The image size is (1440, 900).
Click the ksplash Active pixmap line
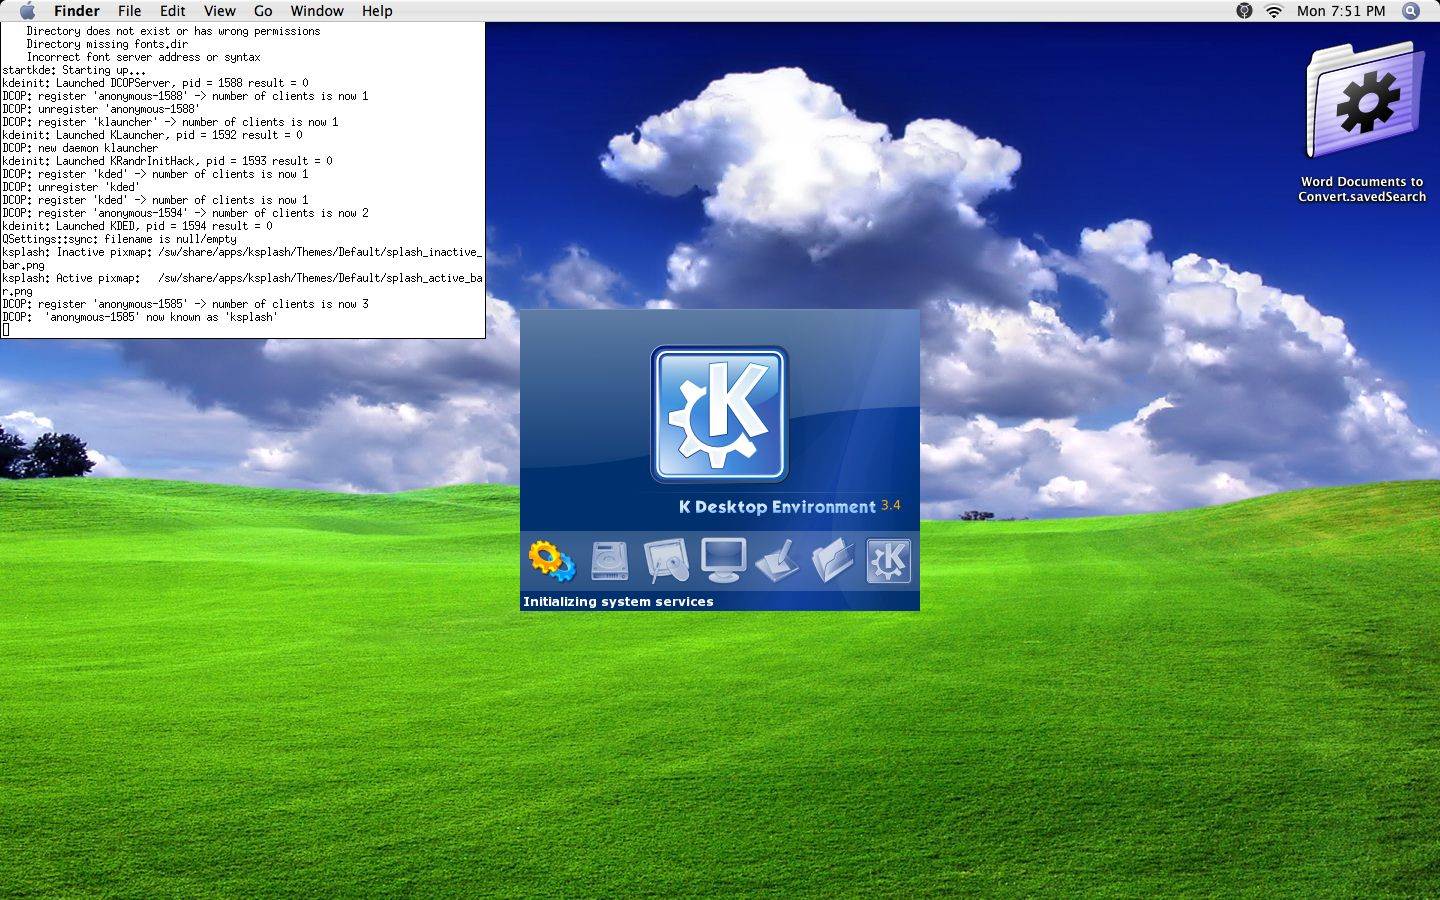242,285
